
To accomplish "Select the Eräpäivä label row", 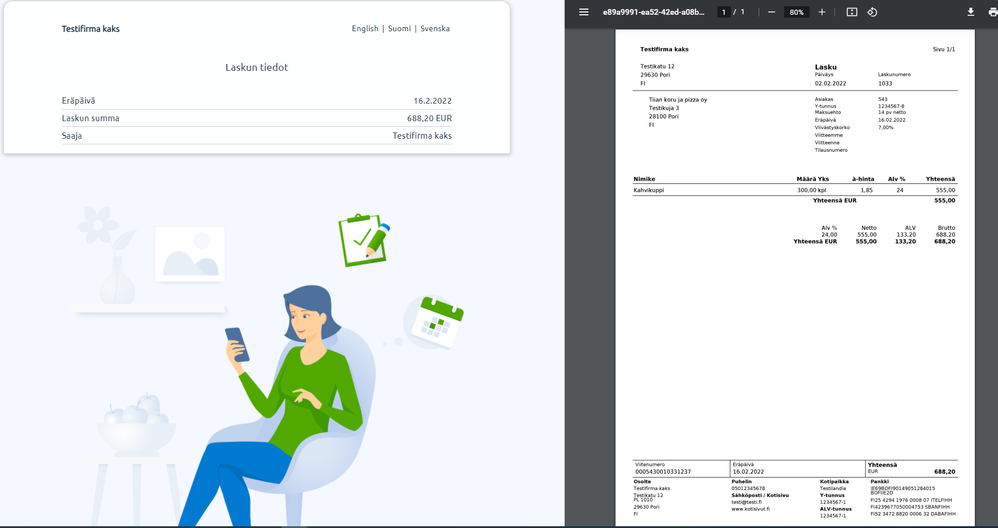I will coord(257,101).
